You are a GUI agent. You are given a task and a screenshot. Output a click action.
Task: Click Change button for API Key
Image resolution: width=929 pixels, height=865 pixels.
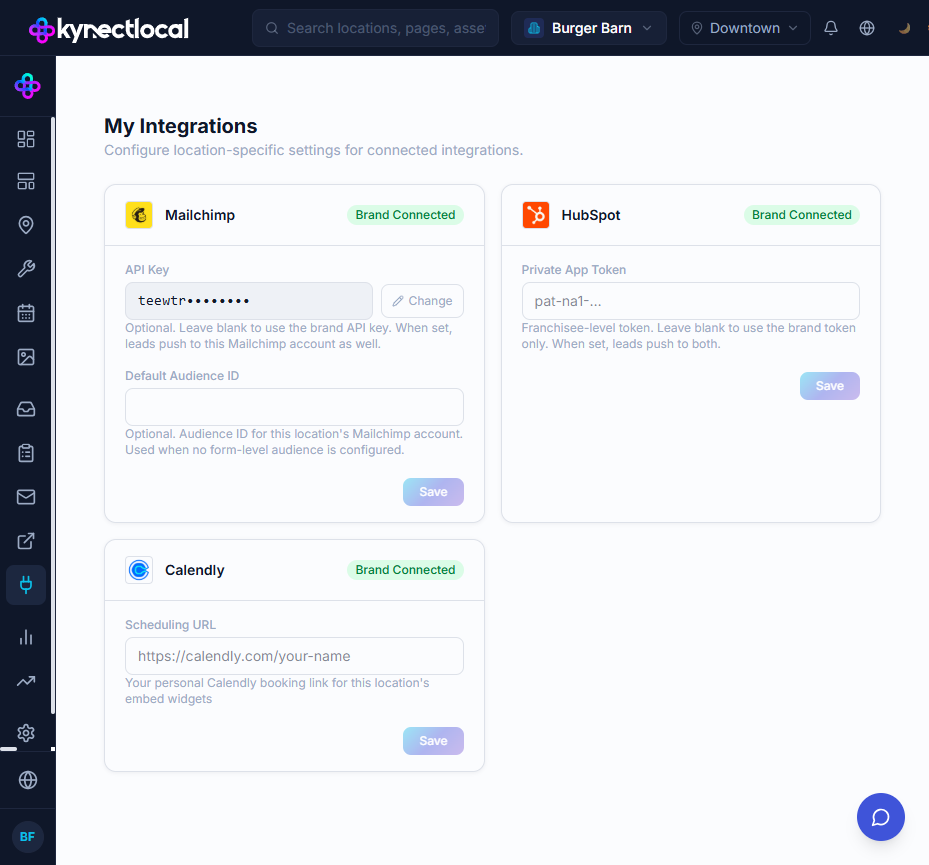422,301
